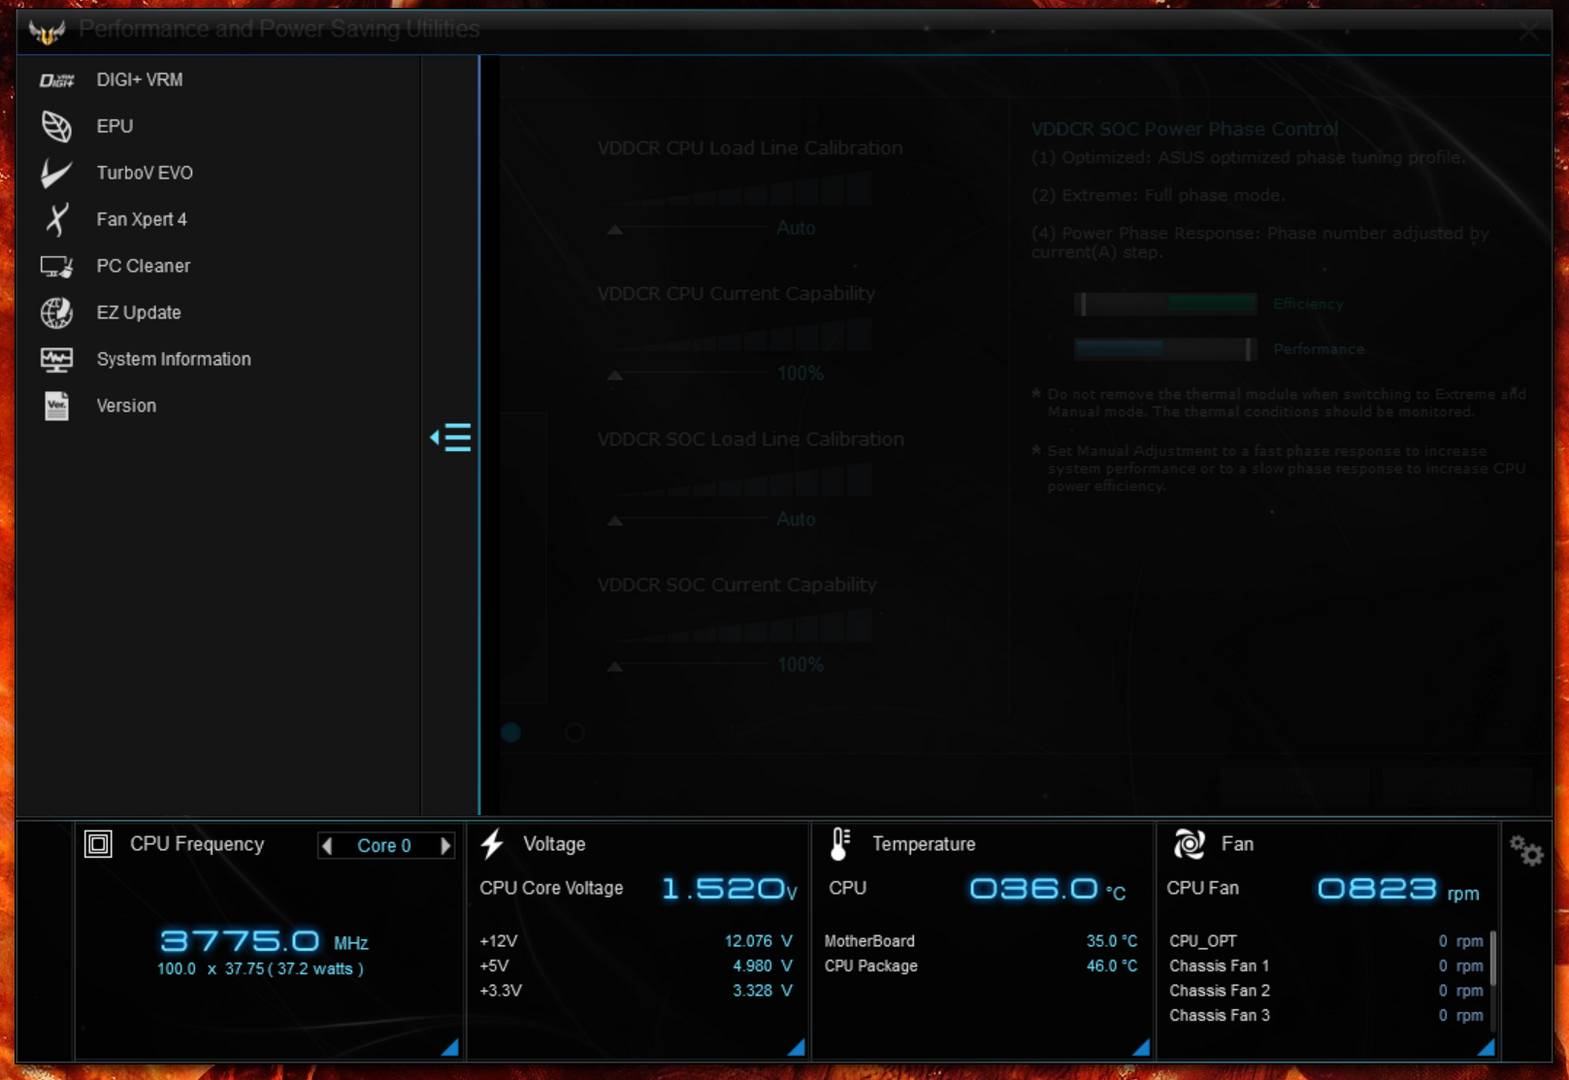Image resolution: width=1569 pixels, height=1080 pixels.
Task: Click the Core 0 label
Action: [x=384, y=846]
